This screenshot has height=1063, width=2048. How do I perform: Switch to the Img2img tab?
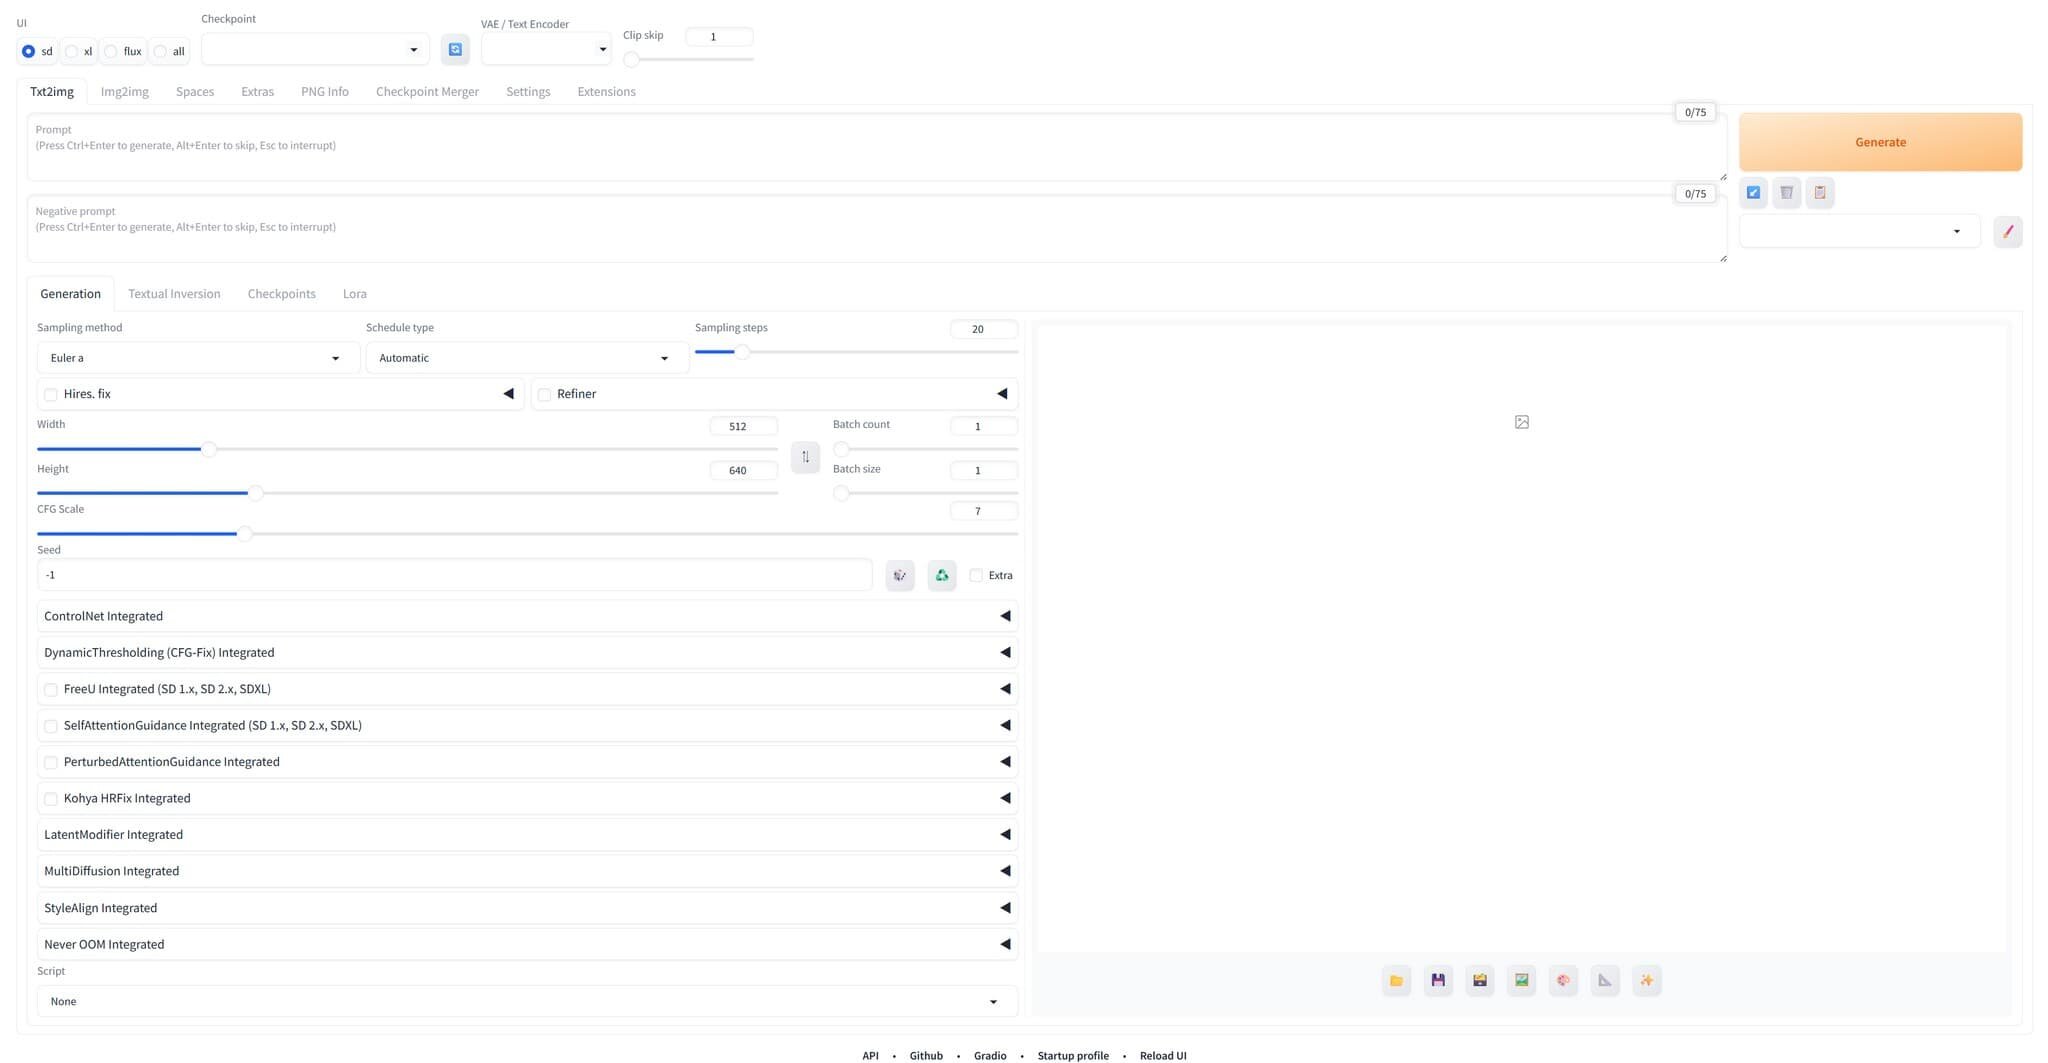tap(124, 91)
